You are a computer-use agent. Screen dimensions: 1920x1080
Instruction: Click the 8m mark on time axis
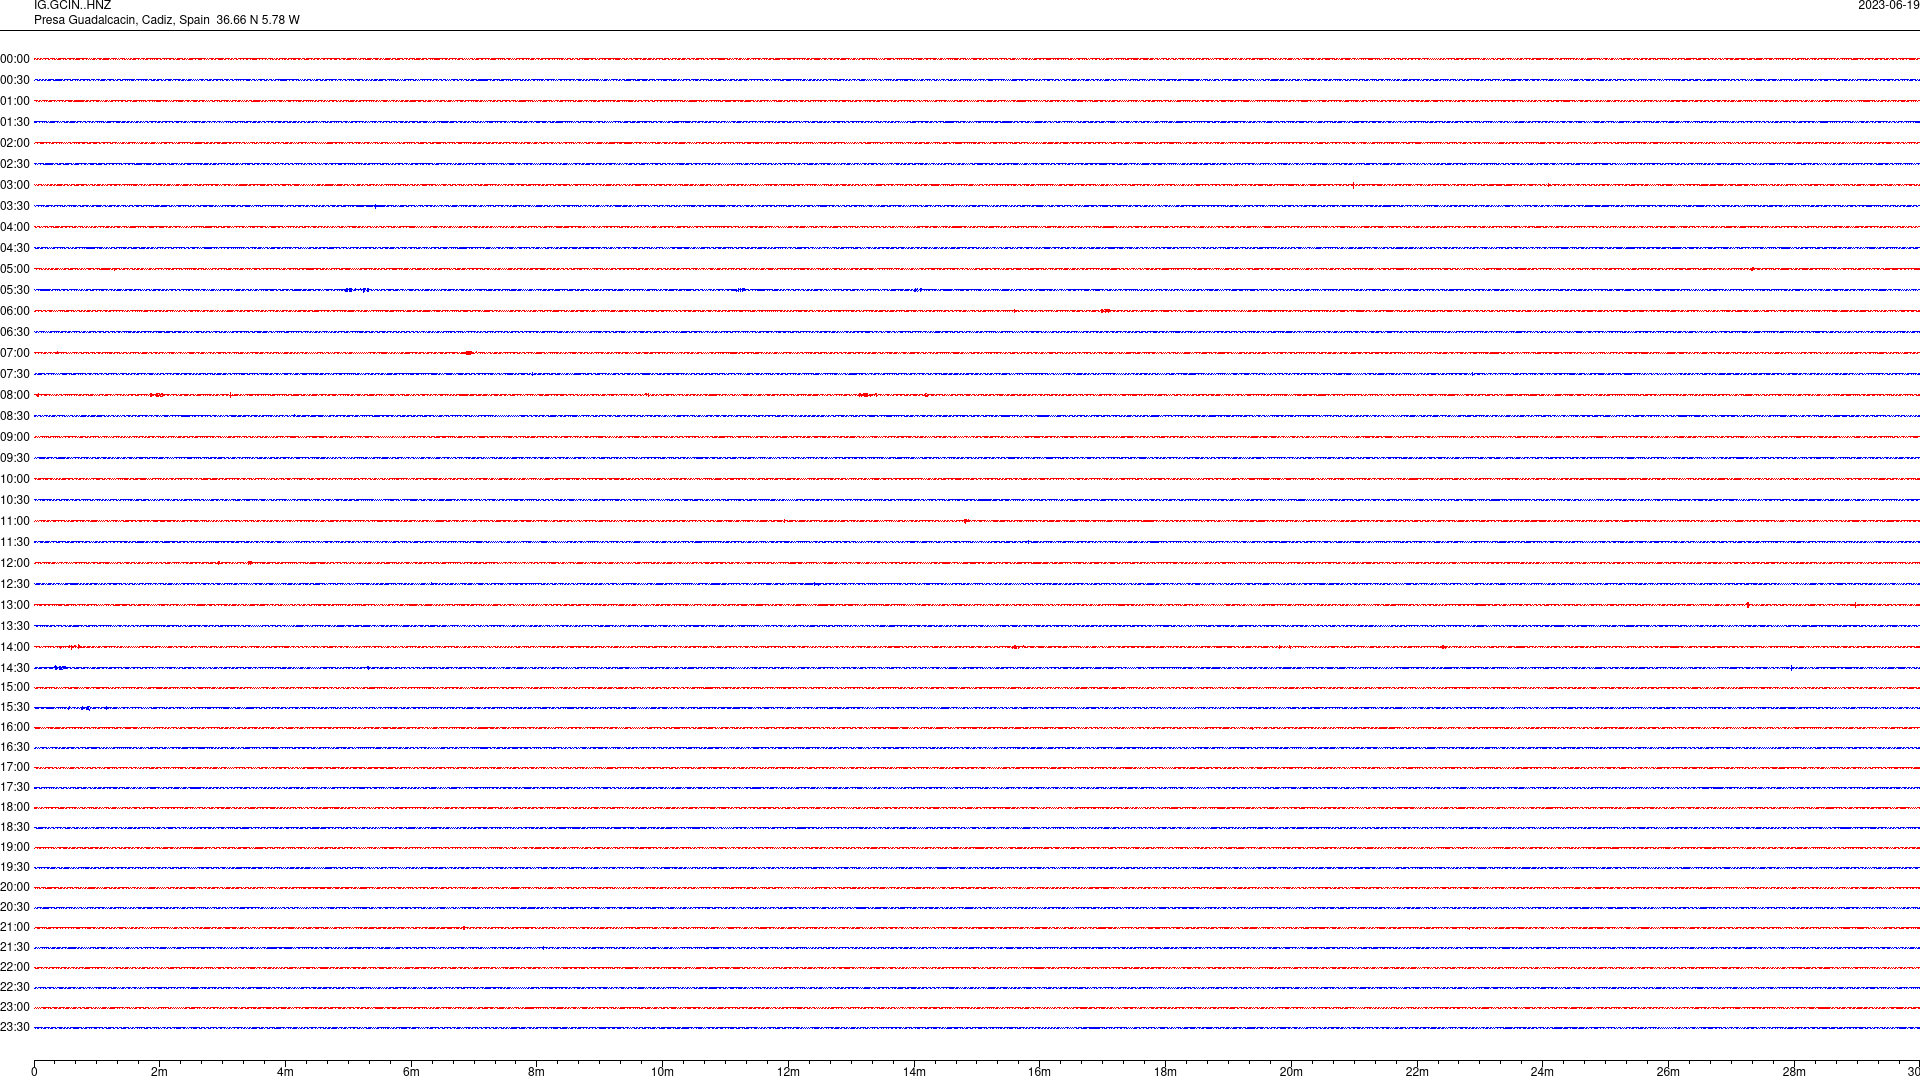[x=537, y=1072]
